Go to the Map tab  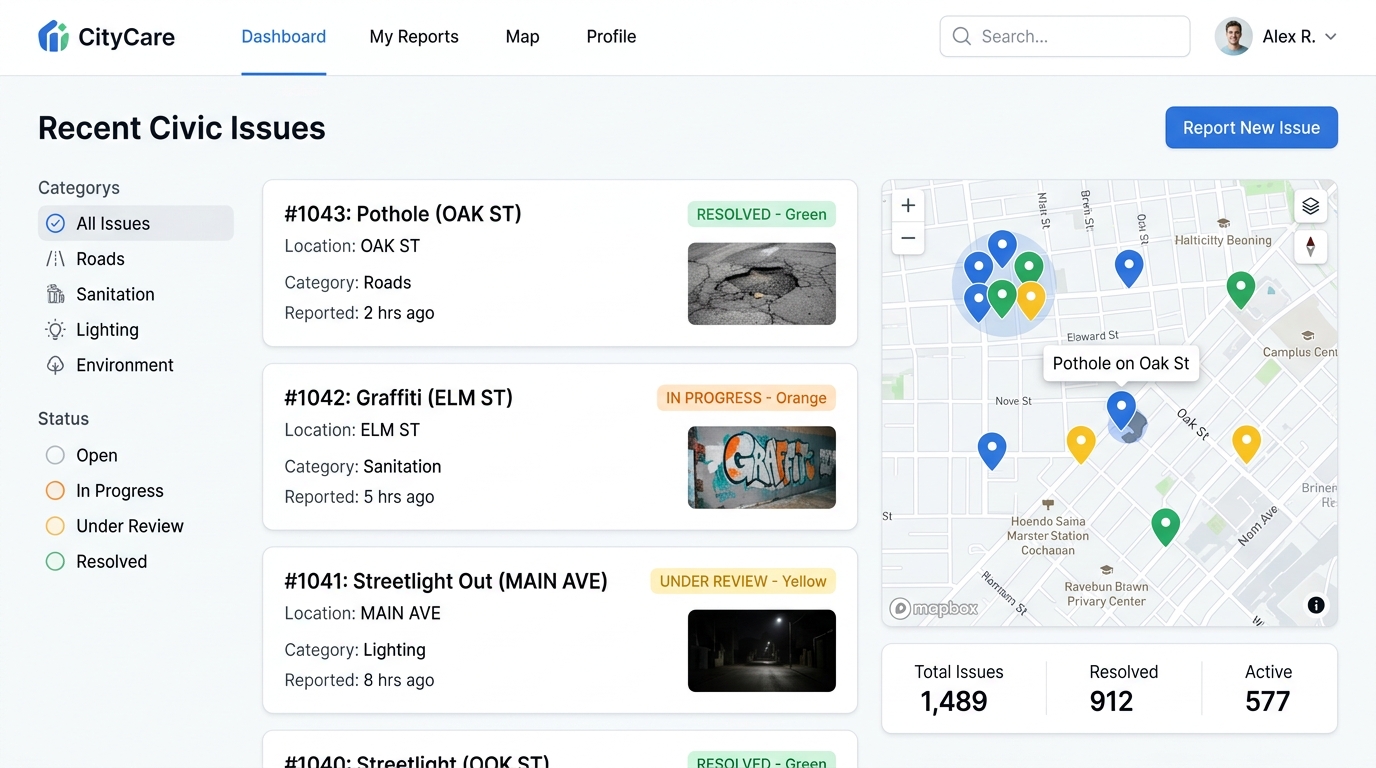pyautogui.click(x=522, y=37)
